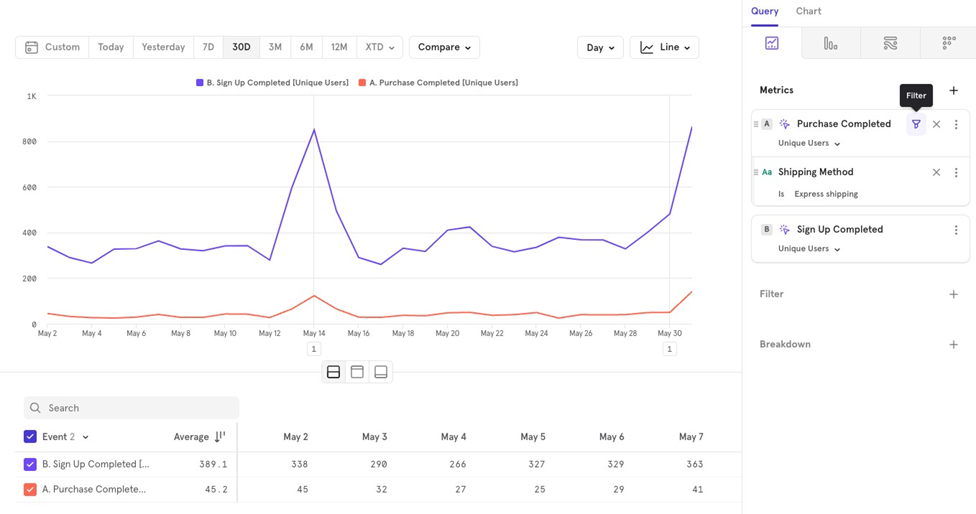Viewport: 976px width, 514px height.
Task: Uncheck B. Sign Up Completed row
Action: click(30, 464)
